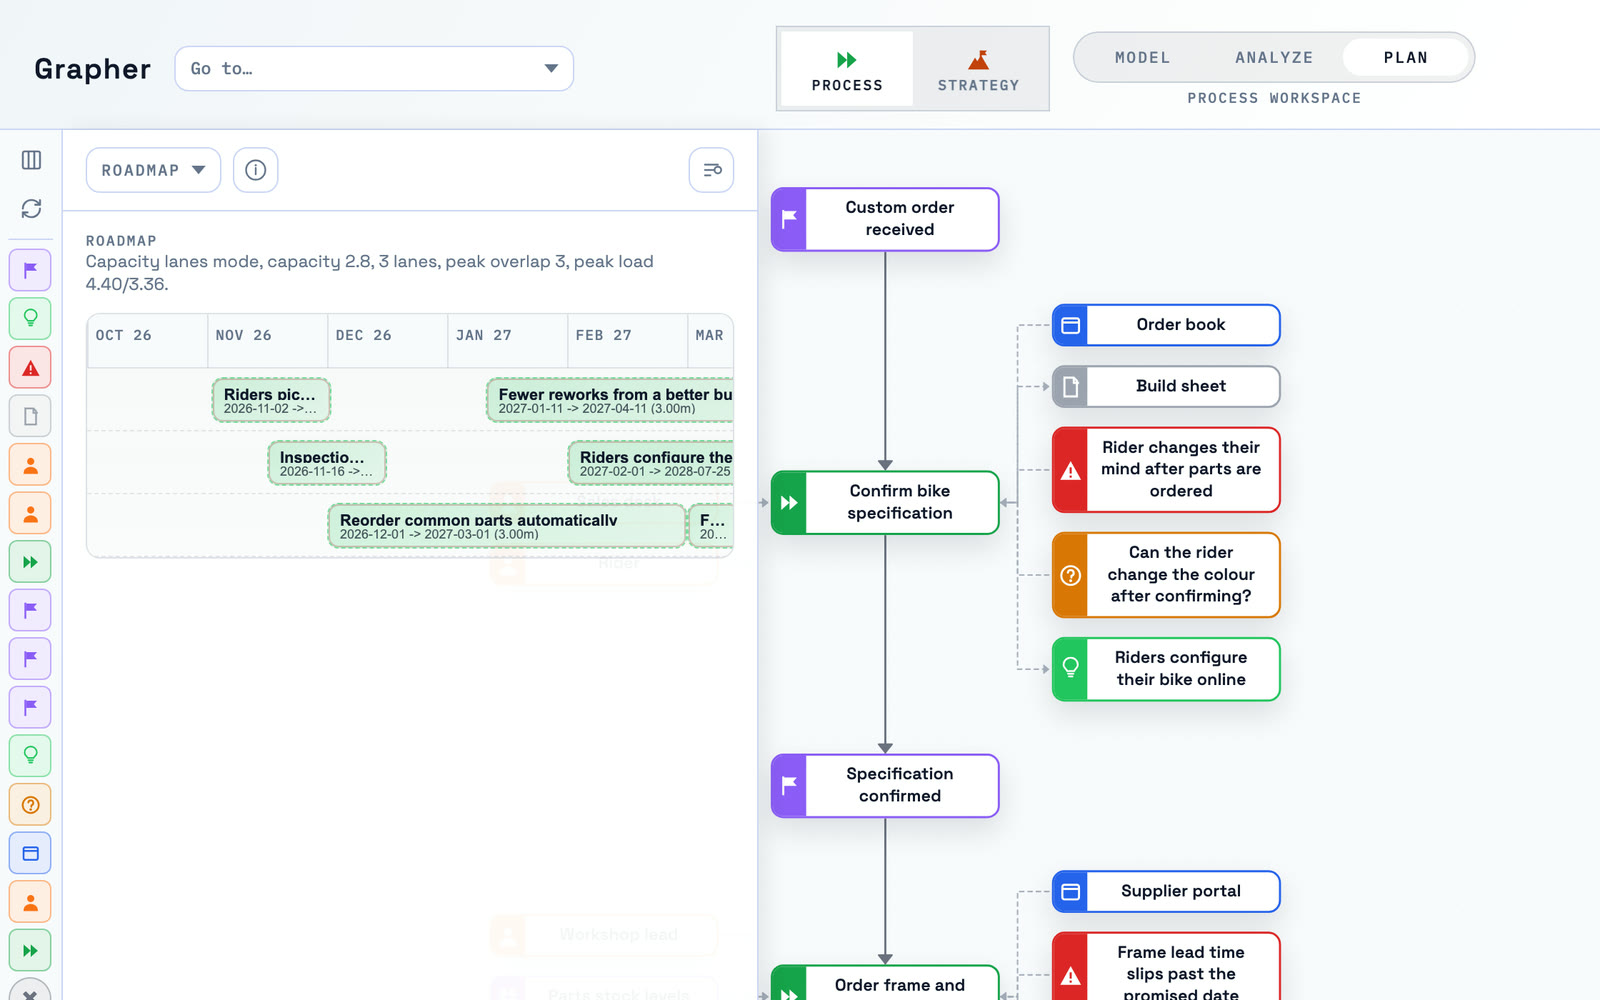Image resolution: width=1600 pixels, height=1000 pixels.
Task: Open the roadmap settings sliders icon
Action: pyautogui.click(x=712, y=170)
